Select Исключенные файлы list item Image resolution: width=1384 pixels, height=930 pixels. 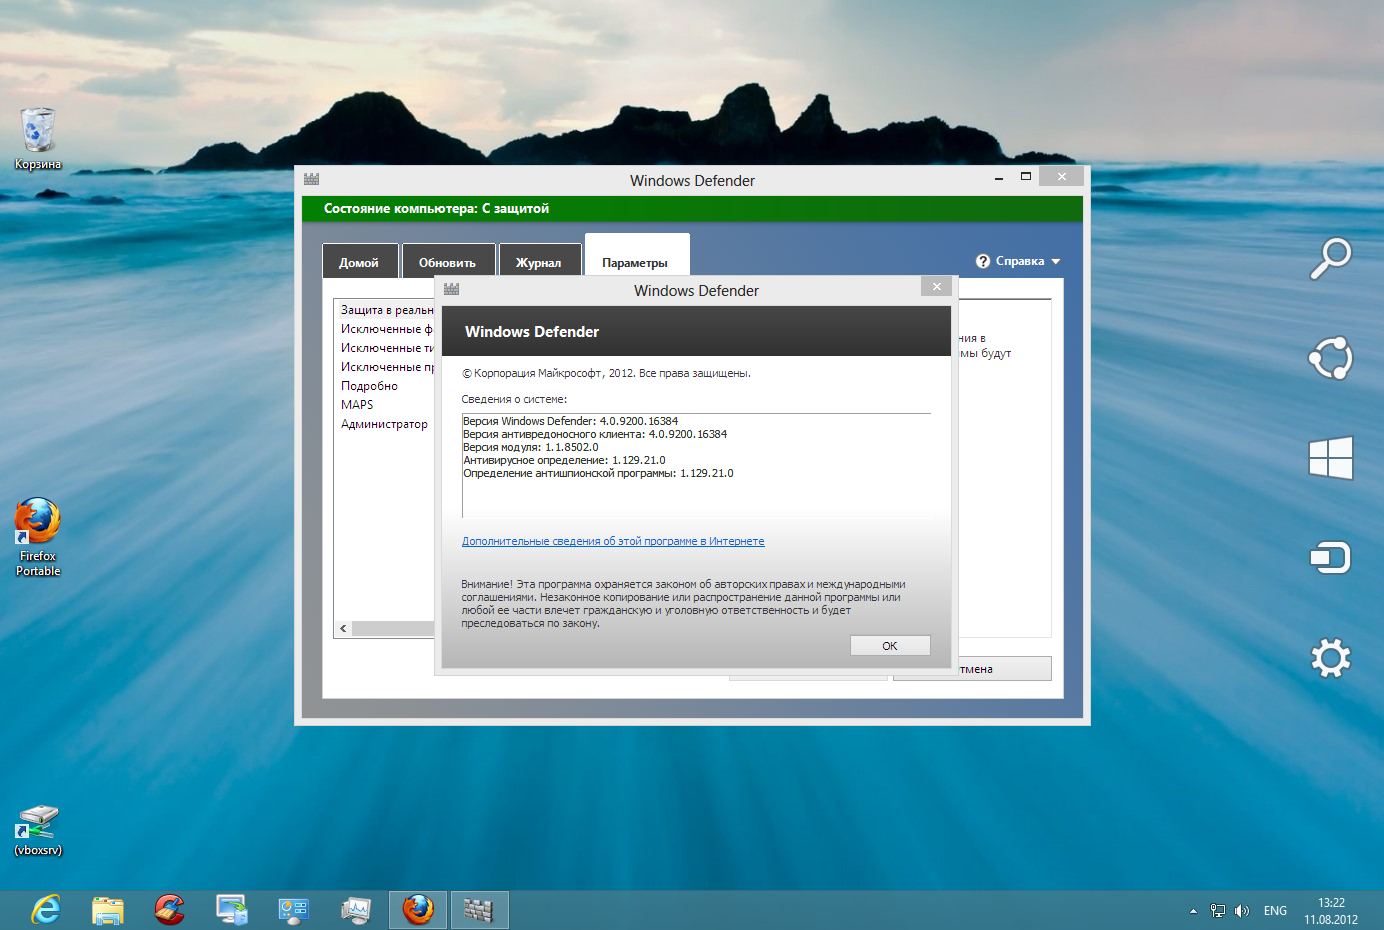387,329
